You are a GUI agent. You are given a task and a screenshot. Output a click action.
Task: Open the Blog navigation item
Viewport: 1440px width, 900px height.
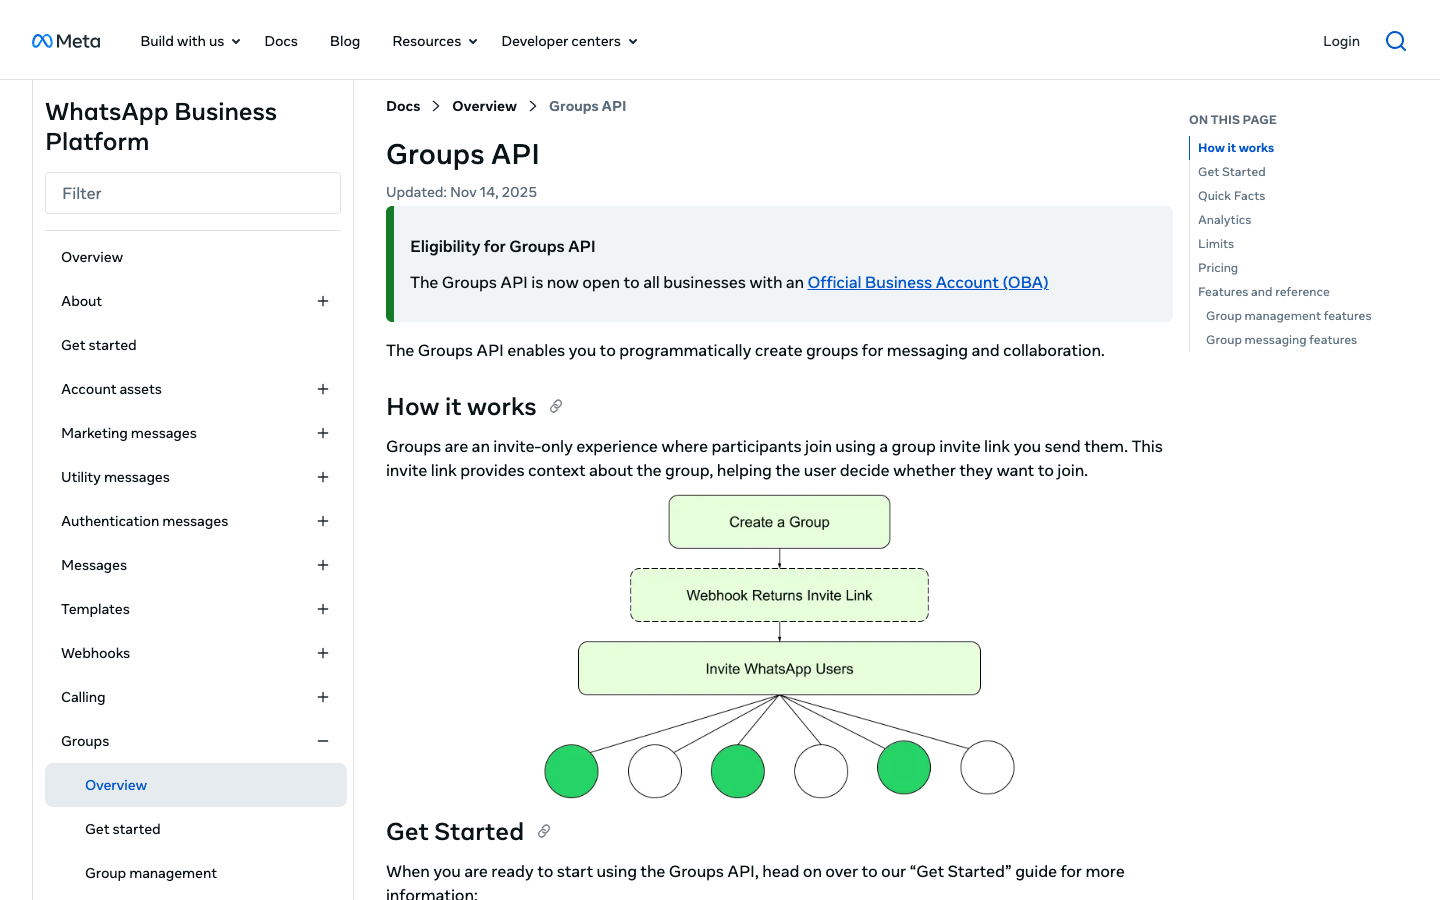(x=345, y=41)
